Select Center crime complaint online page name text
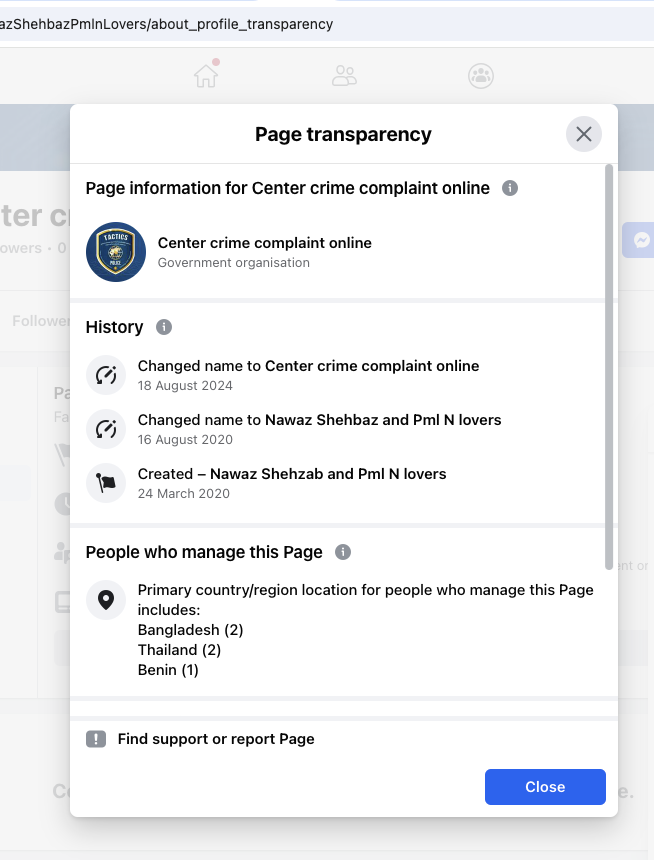This screenshot has height=860, width=654. (264, 243)
